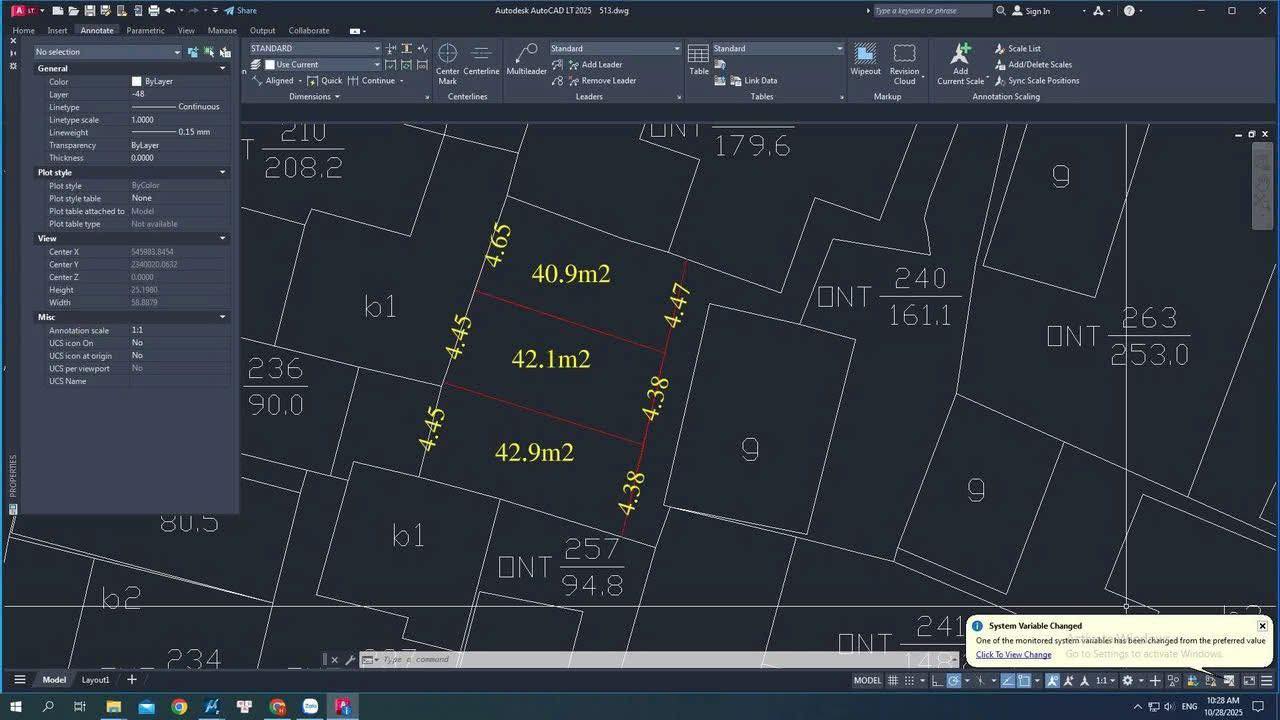Toggle ortho mode in status bar
Screen dimensions: 1280x720
(x=936, y=681)
